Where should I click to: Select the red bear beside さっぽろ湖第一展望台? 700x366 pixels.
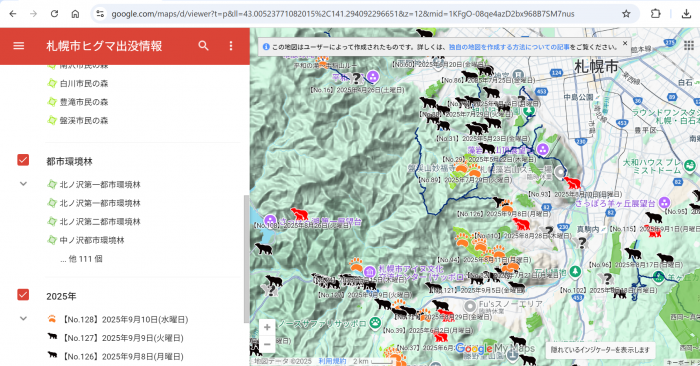(300, 214)
